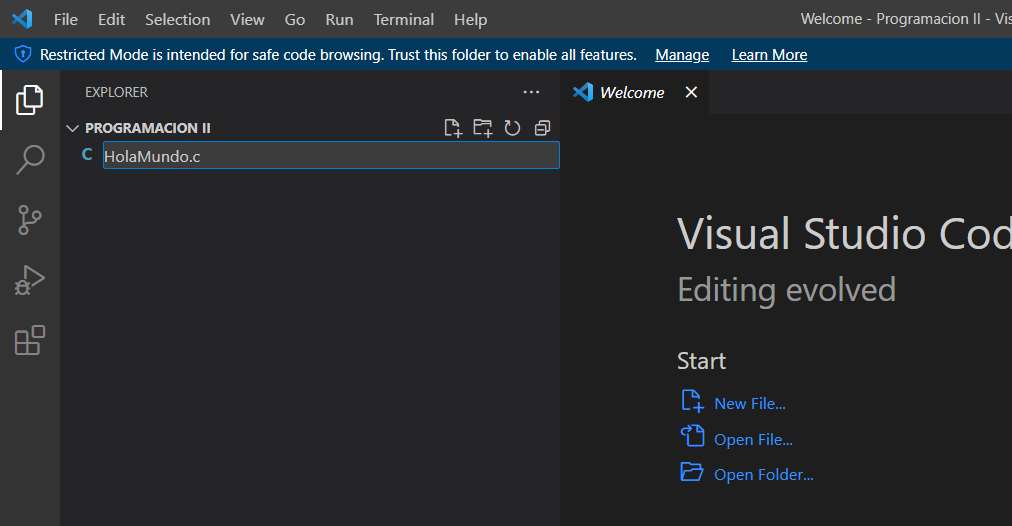Open the Search view in activity bar
This screenshot has width=1012, height=526.
click(30, 159)
